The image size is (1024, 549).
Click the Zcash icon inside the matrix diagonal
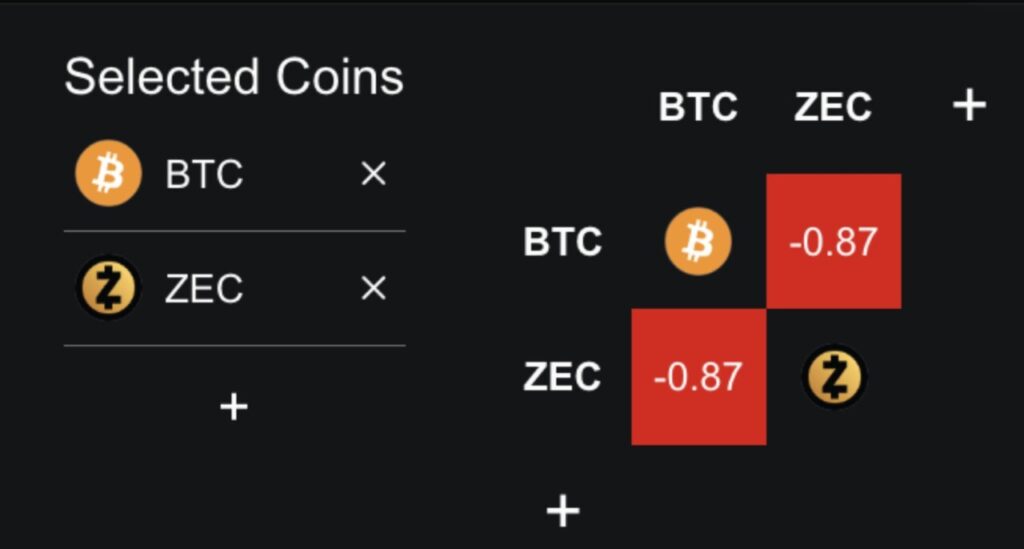[834, 377]
